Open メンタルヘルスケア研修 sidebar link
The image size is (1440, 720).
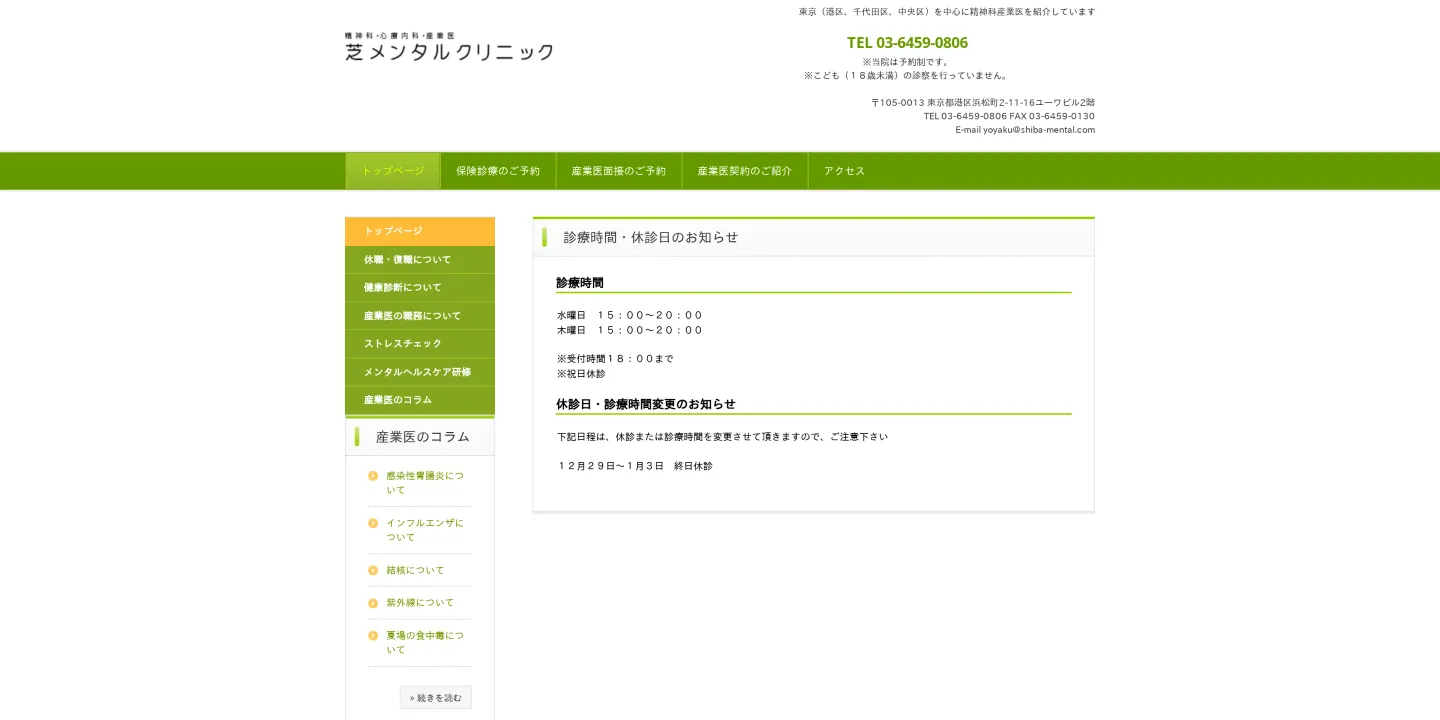[x=419, y=372]
